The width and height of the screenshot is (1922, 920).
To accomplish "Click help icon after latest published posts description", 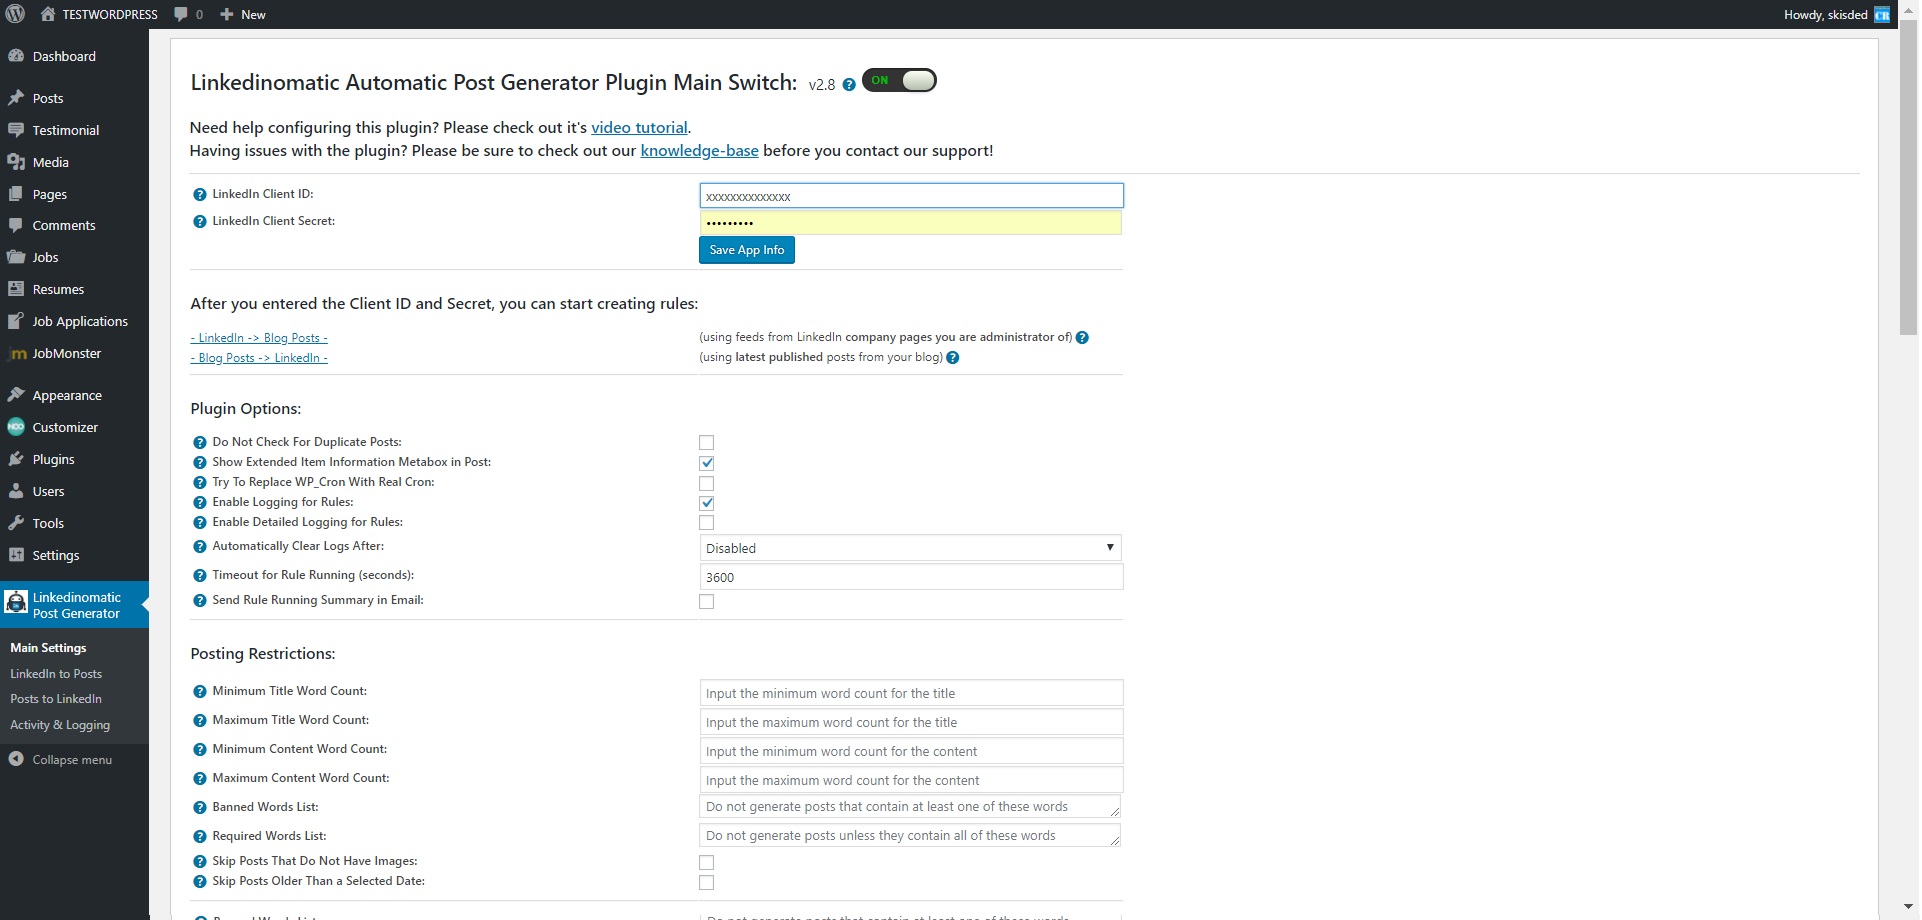I will point(953,358).
